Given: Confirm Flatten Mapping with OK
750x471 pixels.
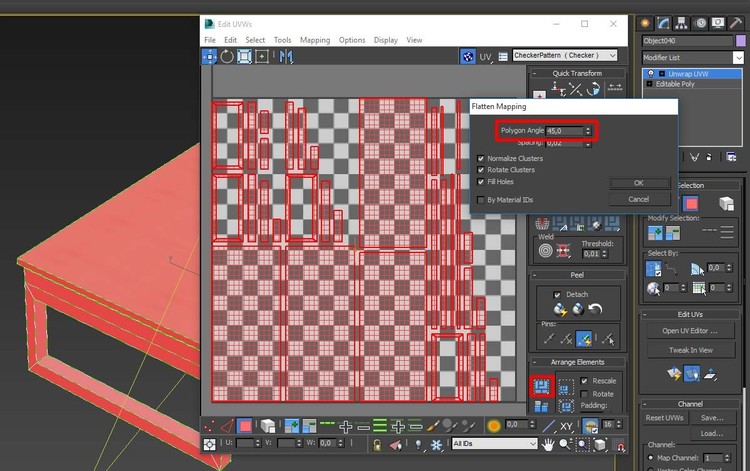Looking at the screenshot, I should click(639, 183).
